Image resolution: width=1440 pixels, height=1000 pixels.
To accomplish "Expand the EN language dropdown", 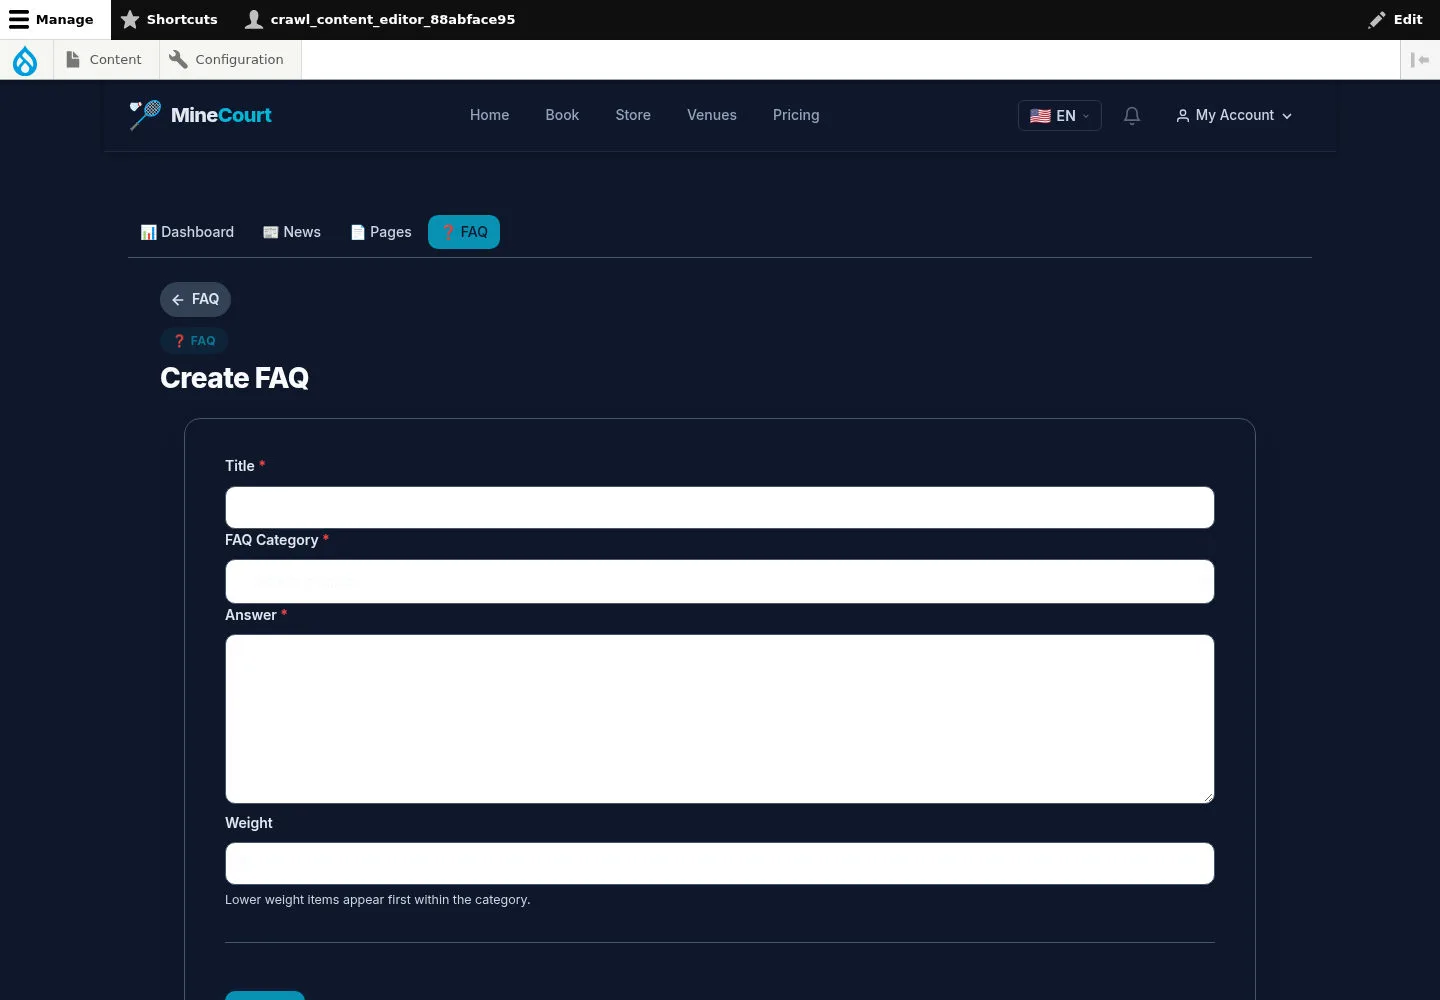I will pos(1060,116).
